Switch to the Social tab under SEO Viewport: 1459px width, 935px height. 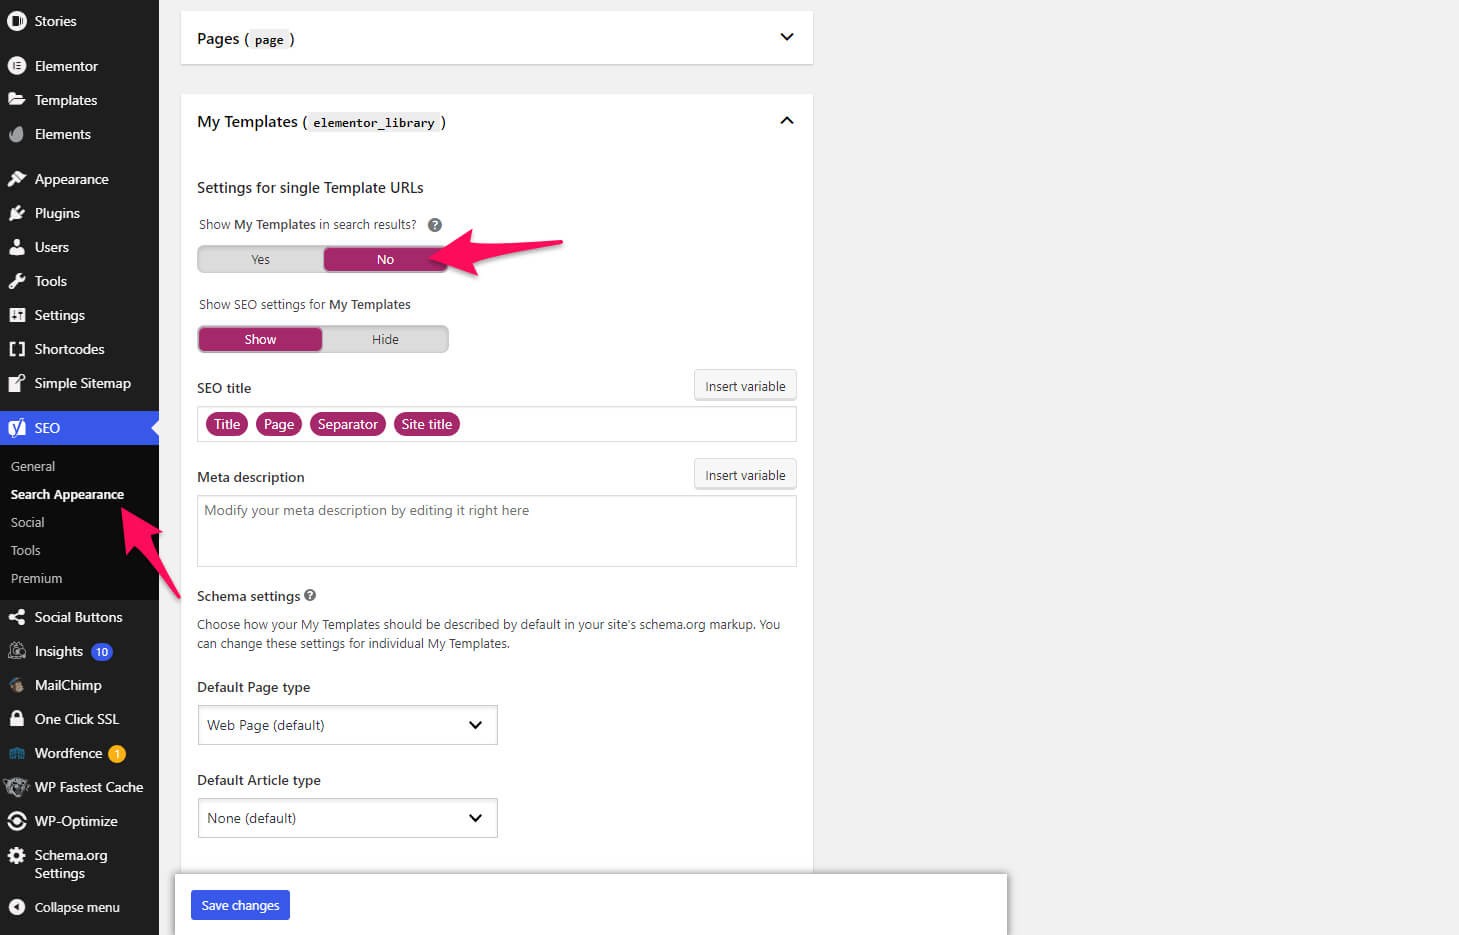coord(27,521)
